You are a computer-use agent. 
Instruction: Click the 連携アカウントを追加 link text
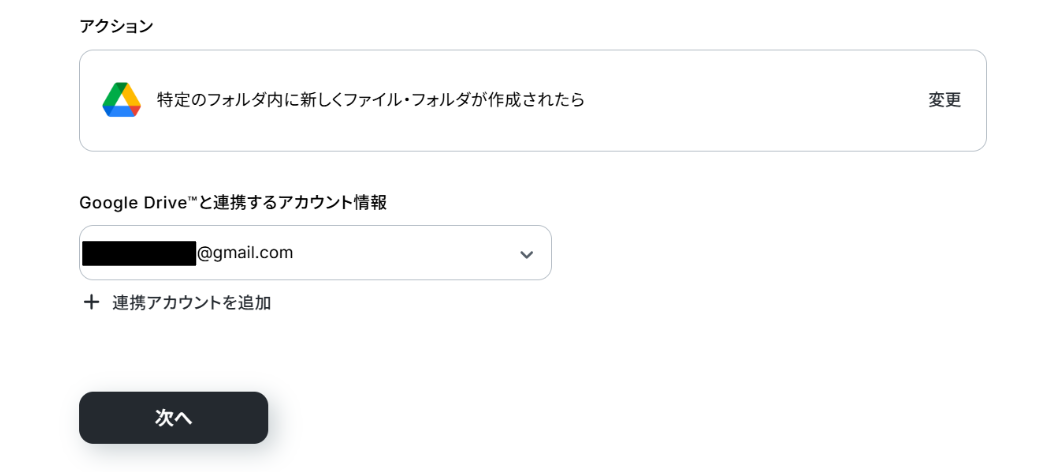[191, 302]
